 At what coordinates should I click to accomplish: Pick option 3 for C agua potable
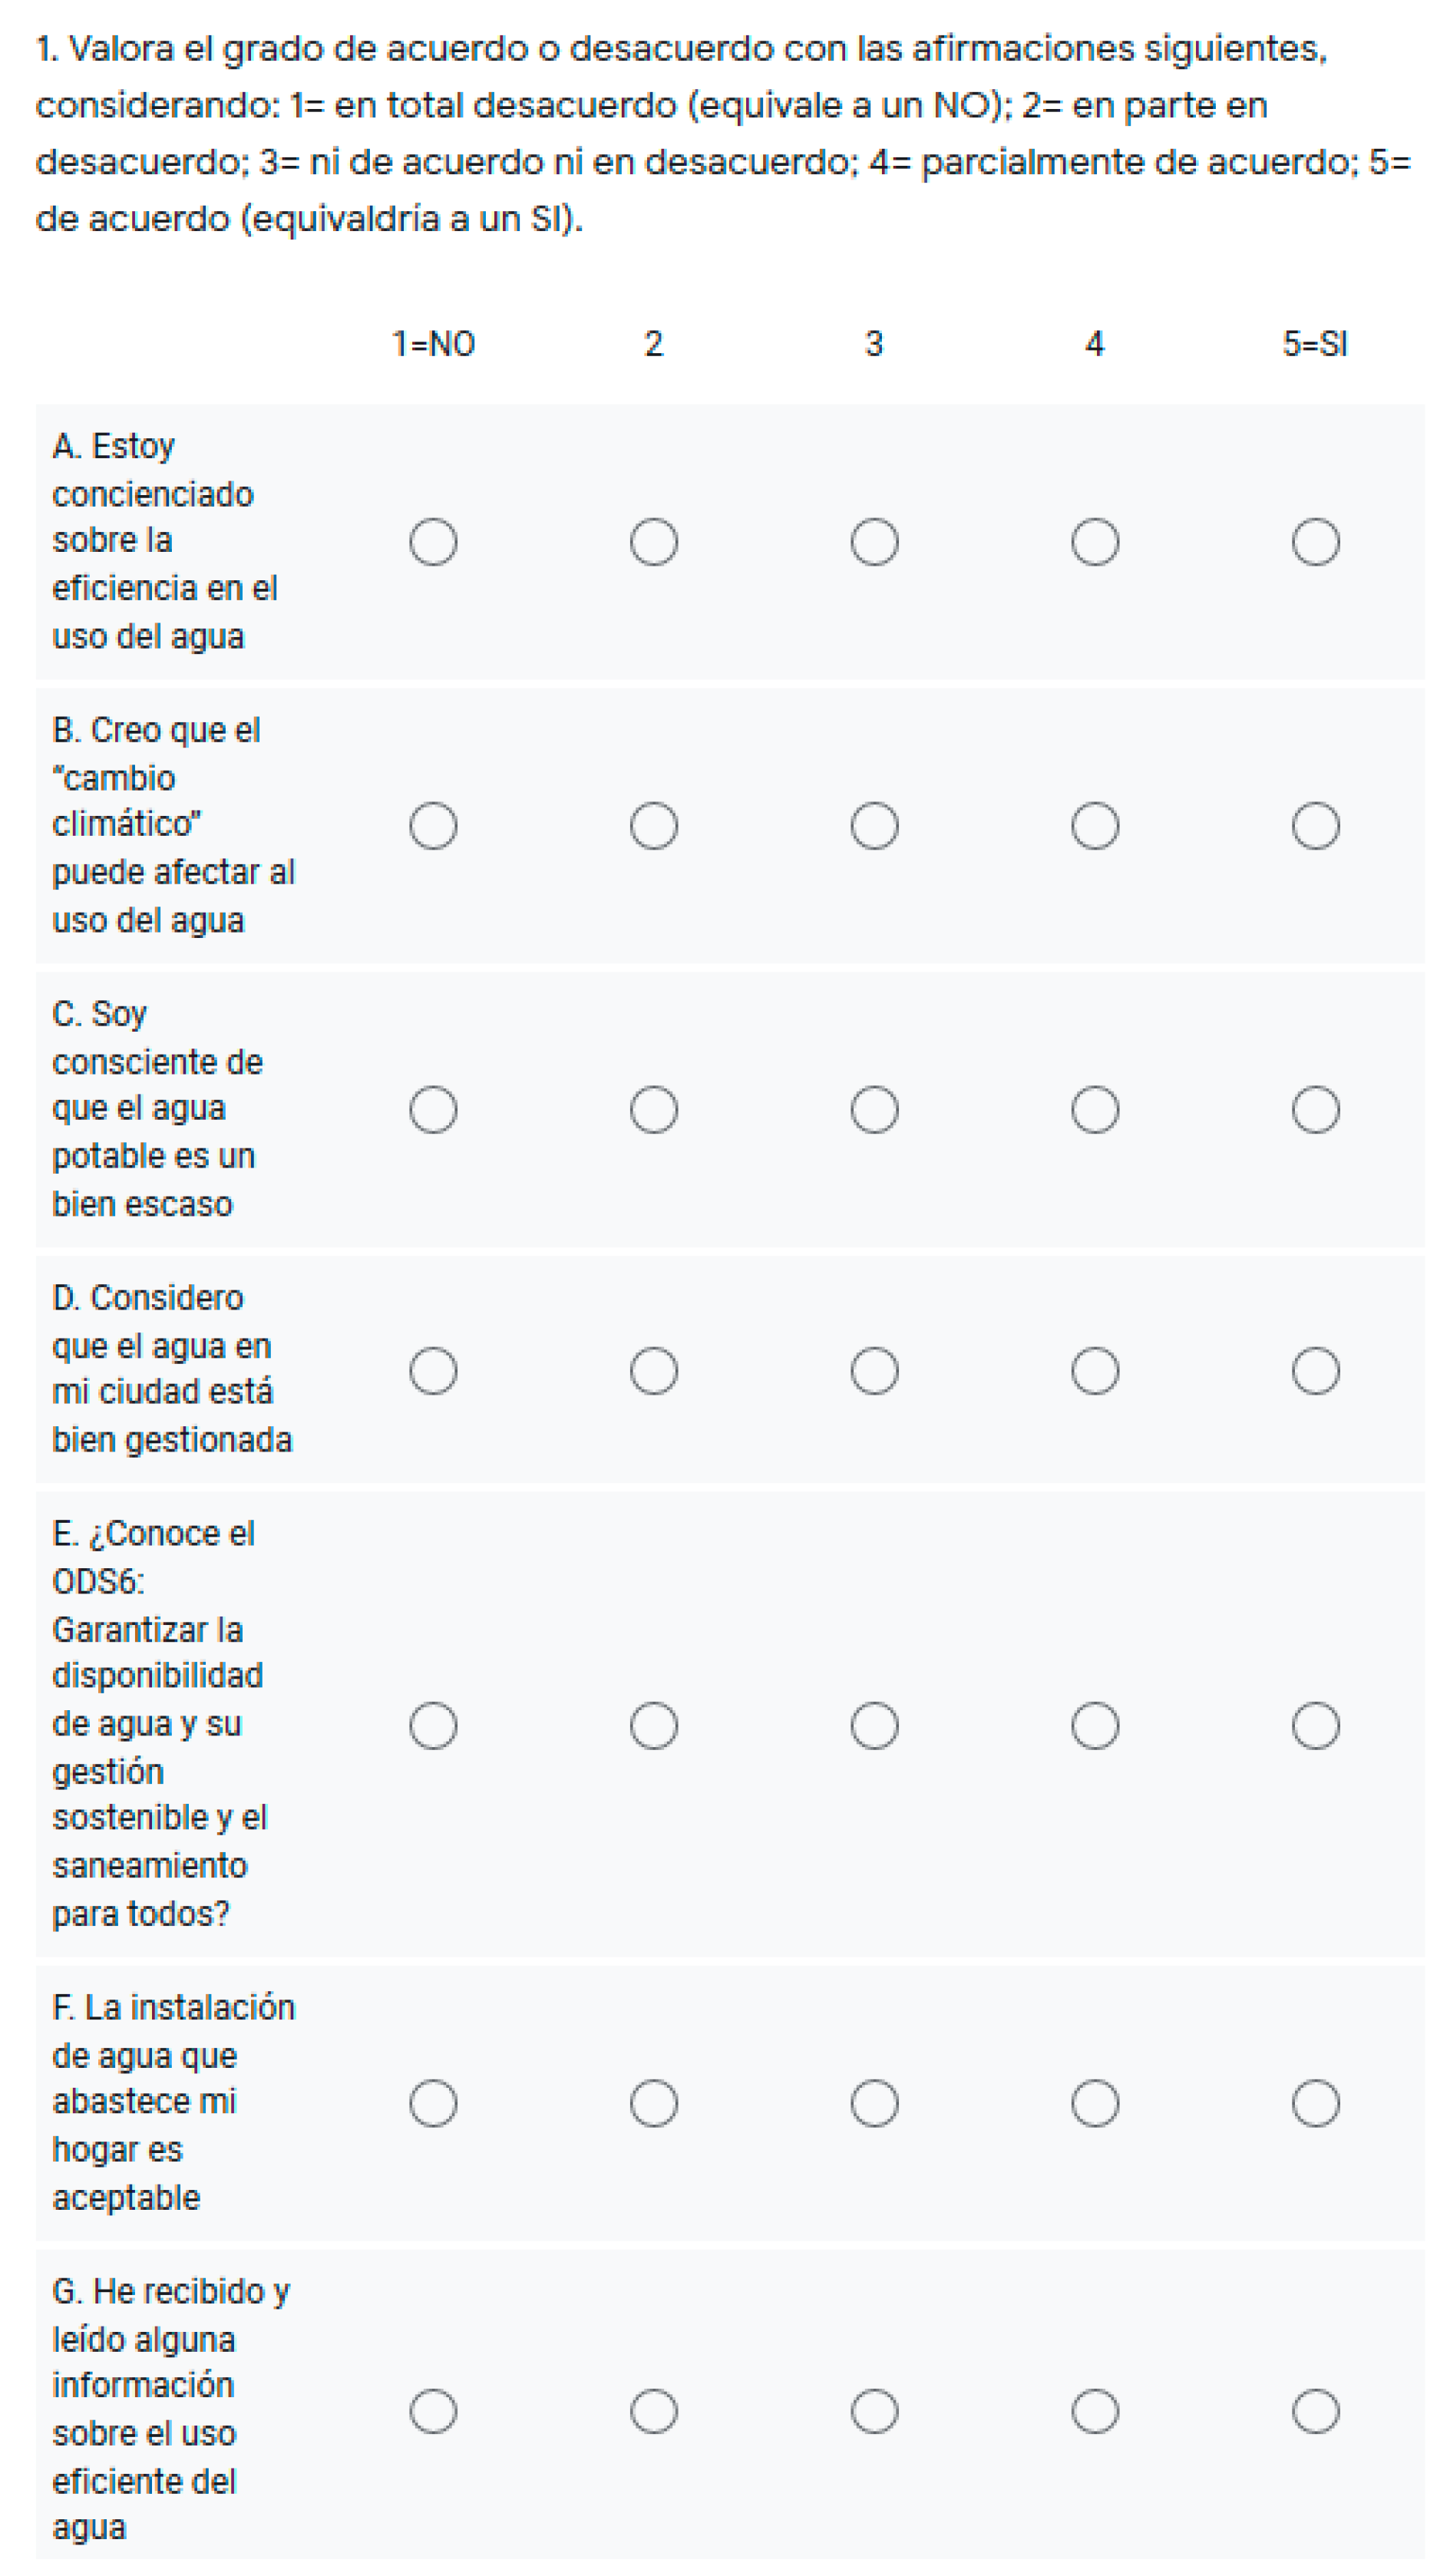coord(874,1110)
